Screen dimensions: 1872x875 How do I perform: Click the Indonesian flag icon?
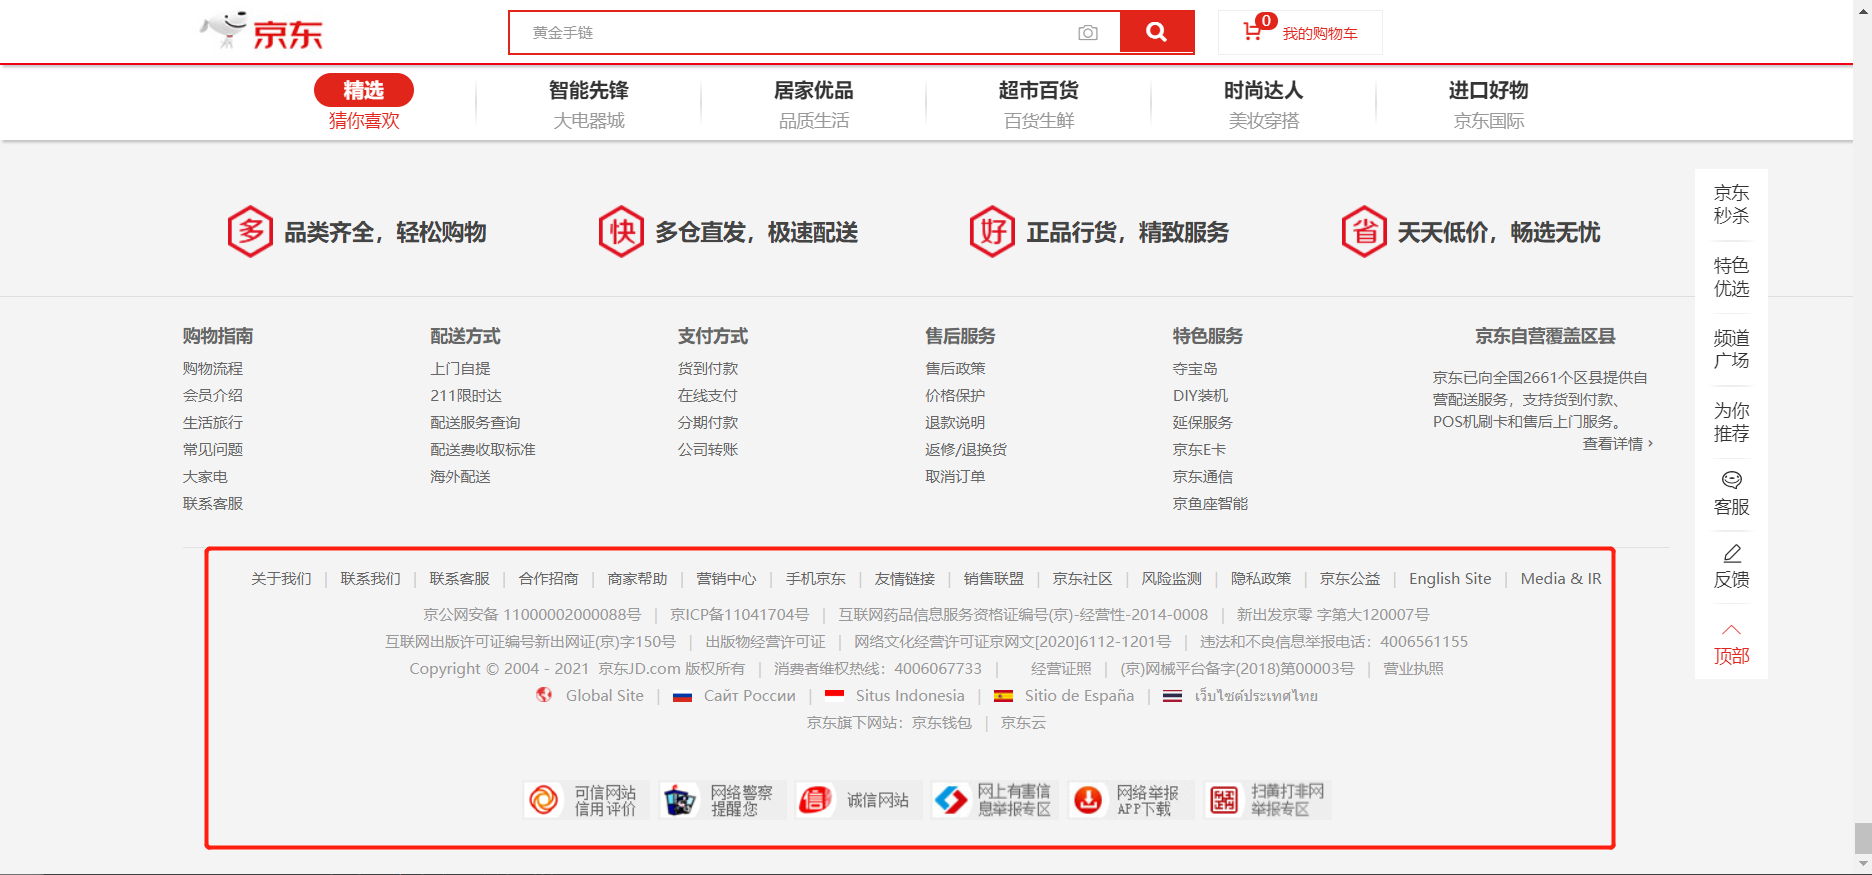point(834,695)
